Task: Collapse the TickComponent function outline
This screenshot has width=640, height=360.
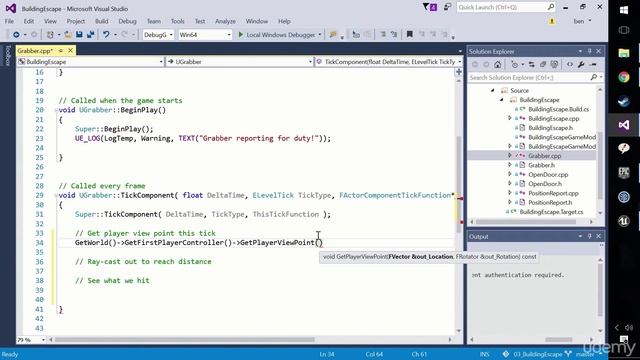Action: (x=56, y=196)
